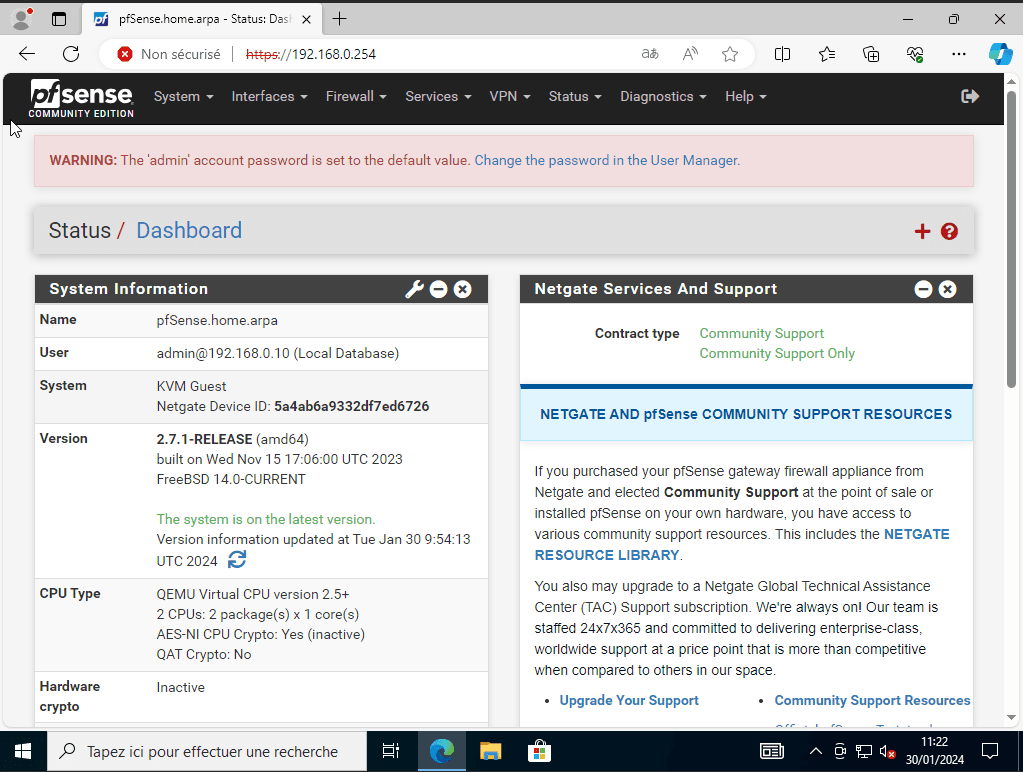Open the Upgrade Your Support link
The image size is (1023, 772).
point(629,700)
